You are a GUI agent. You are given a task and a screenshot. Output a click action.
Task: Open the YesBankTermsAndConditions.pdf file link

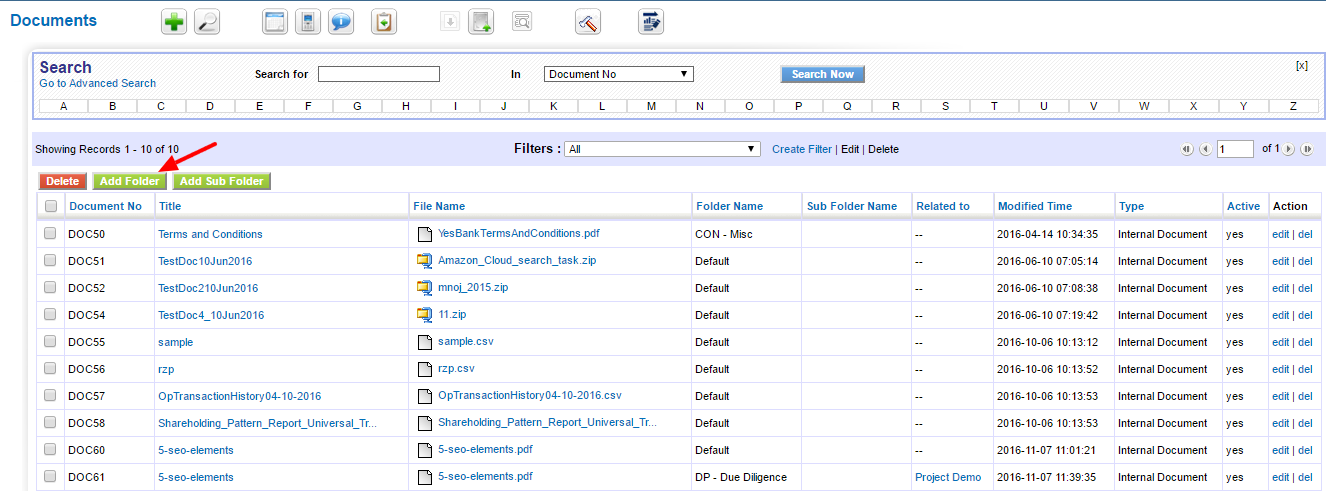pos(518,233)
